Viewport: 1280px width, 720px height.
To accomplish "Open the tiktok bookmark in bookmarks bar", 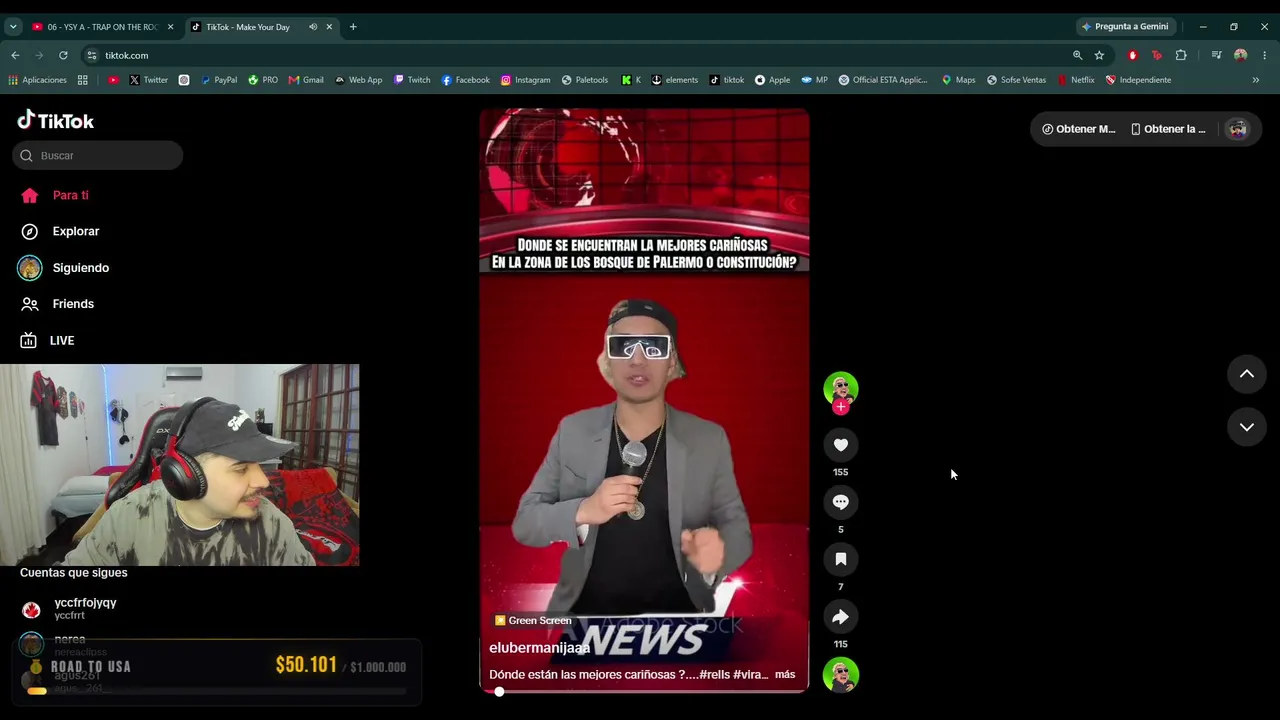I will (x=727, y=80).
